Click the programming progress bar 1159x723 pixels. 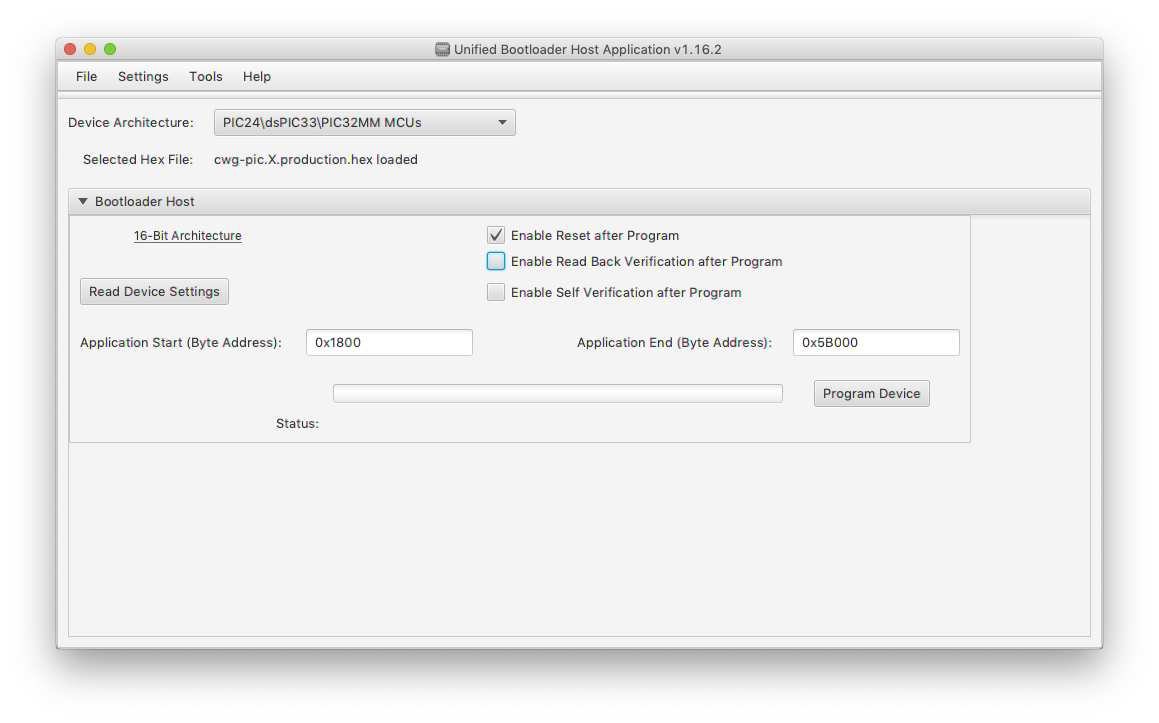tap(557, 393)
